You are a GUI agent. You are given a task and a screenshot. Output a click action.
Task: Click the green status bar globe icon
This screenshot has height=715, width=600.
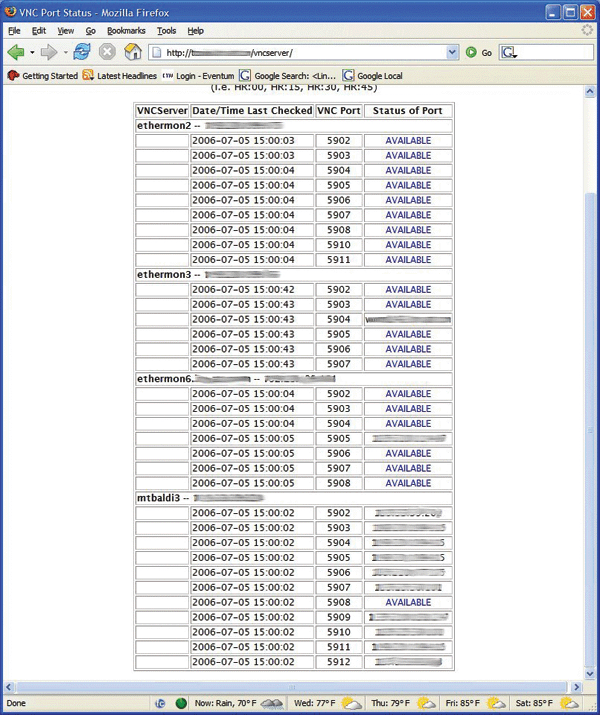click(181, 703)
